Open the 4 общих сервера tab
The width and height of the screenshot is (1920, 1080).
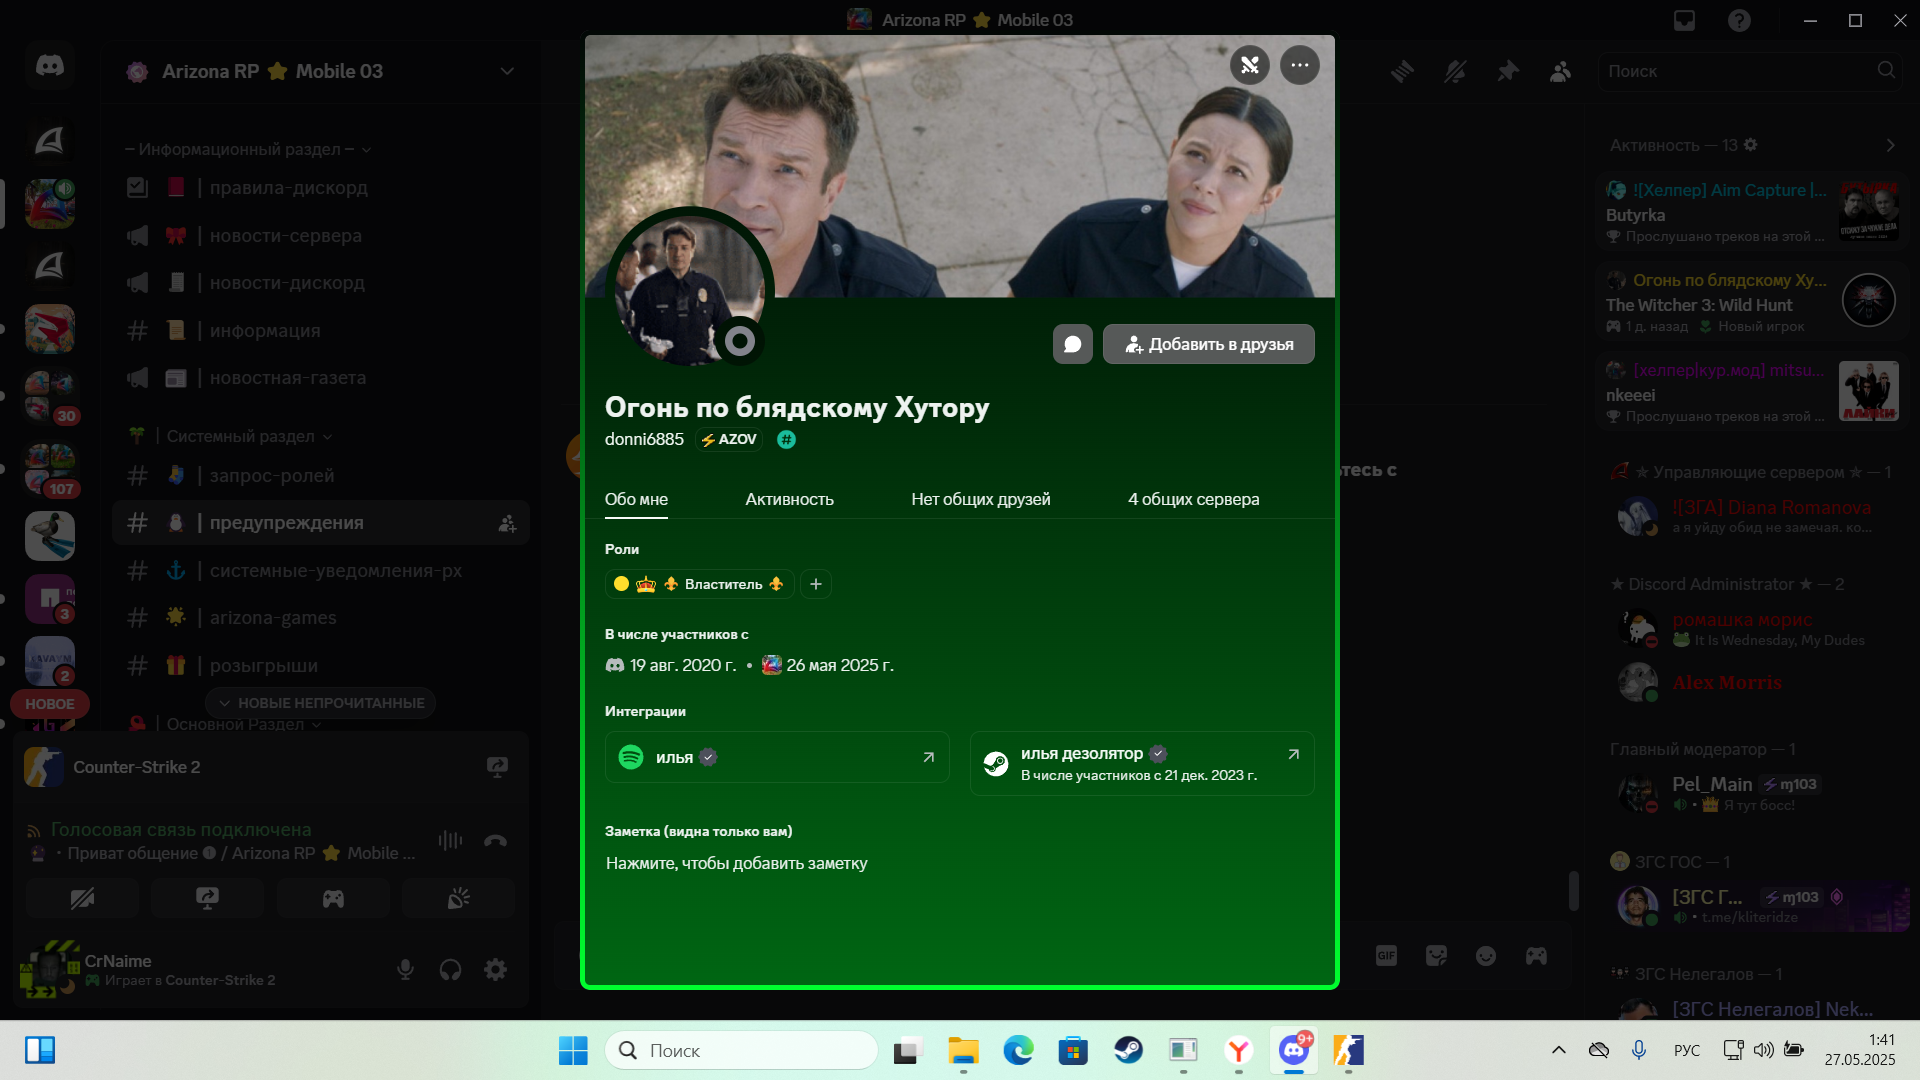tap(1193, 499)
